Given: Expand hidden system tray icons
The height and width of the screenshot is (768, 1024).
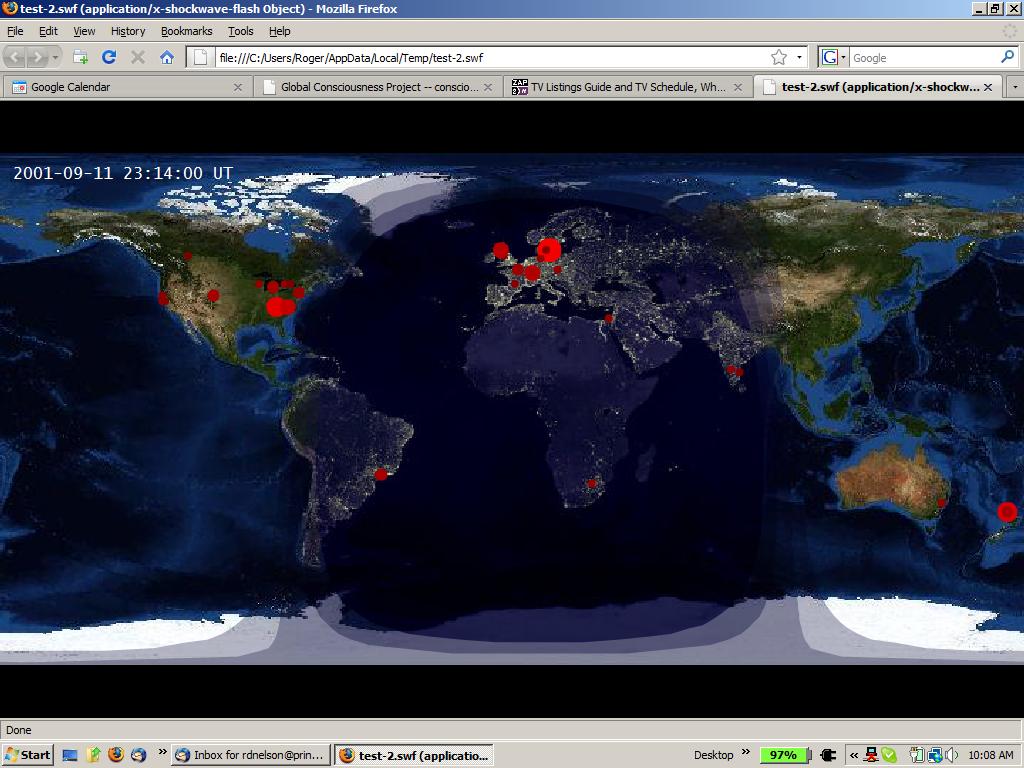Looking at the screenshot, I should point(854,755).
